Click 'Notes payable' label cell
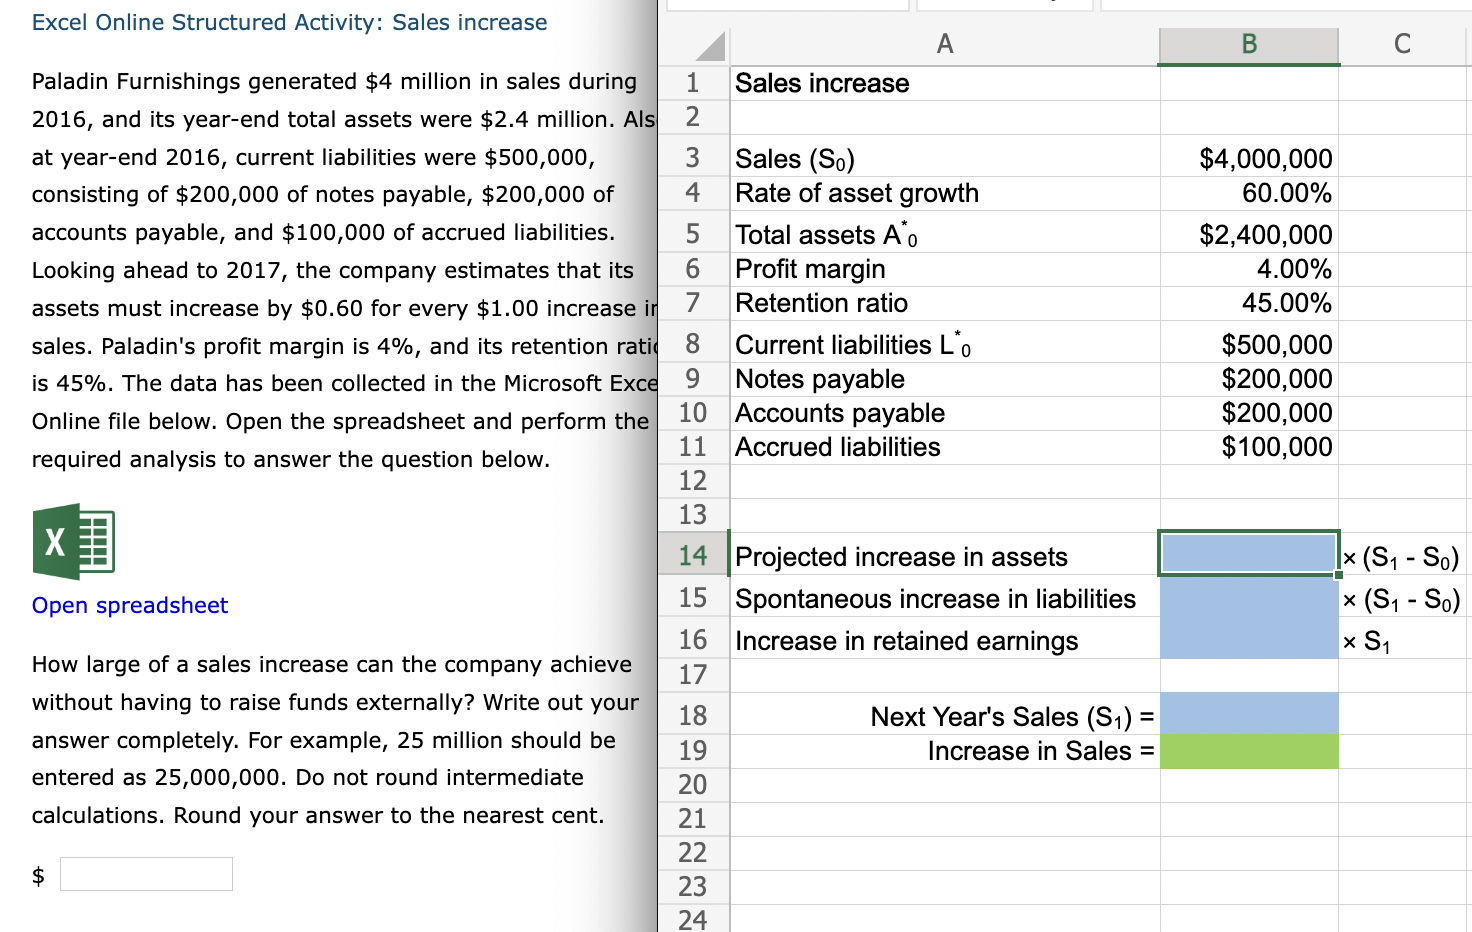Image resolution: width=1472 pixels, height=932 pixels. tap(945, 379)
